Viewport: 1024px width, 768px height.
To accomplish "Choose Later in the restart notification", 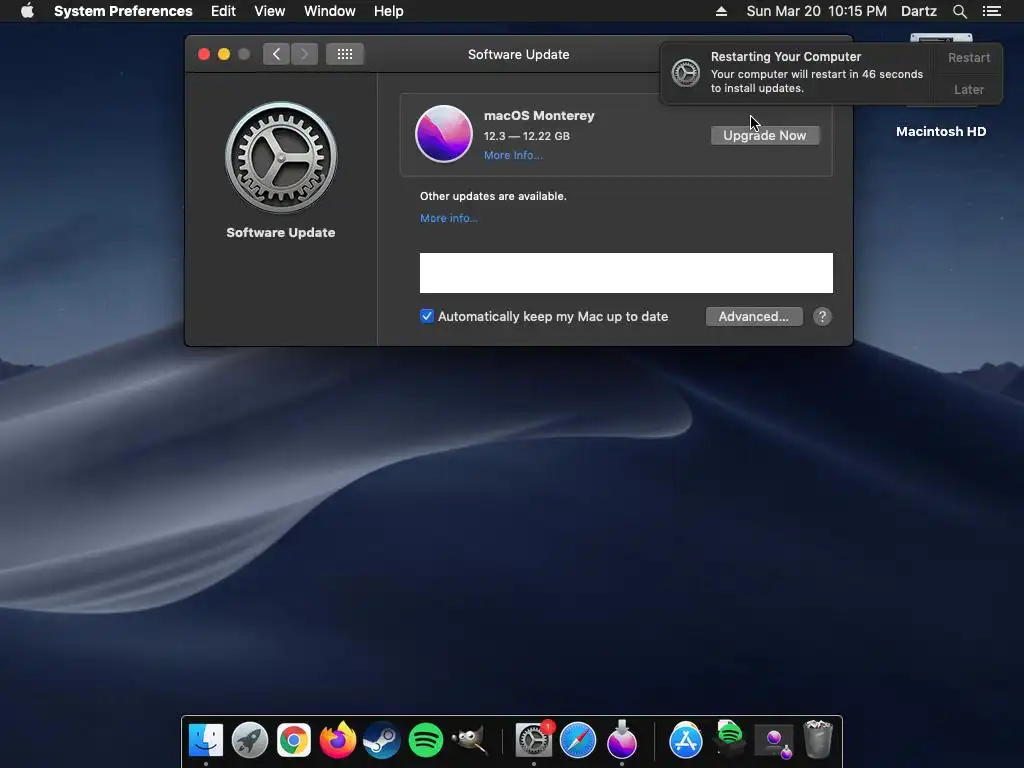I will (968, 89).
